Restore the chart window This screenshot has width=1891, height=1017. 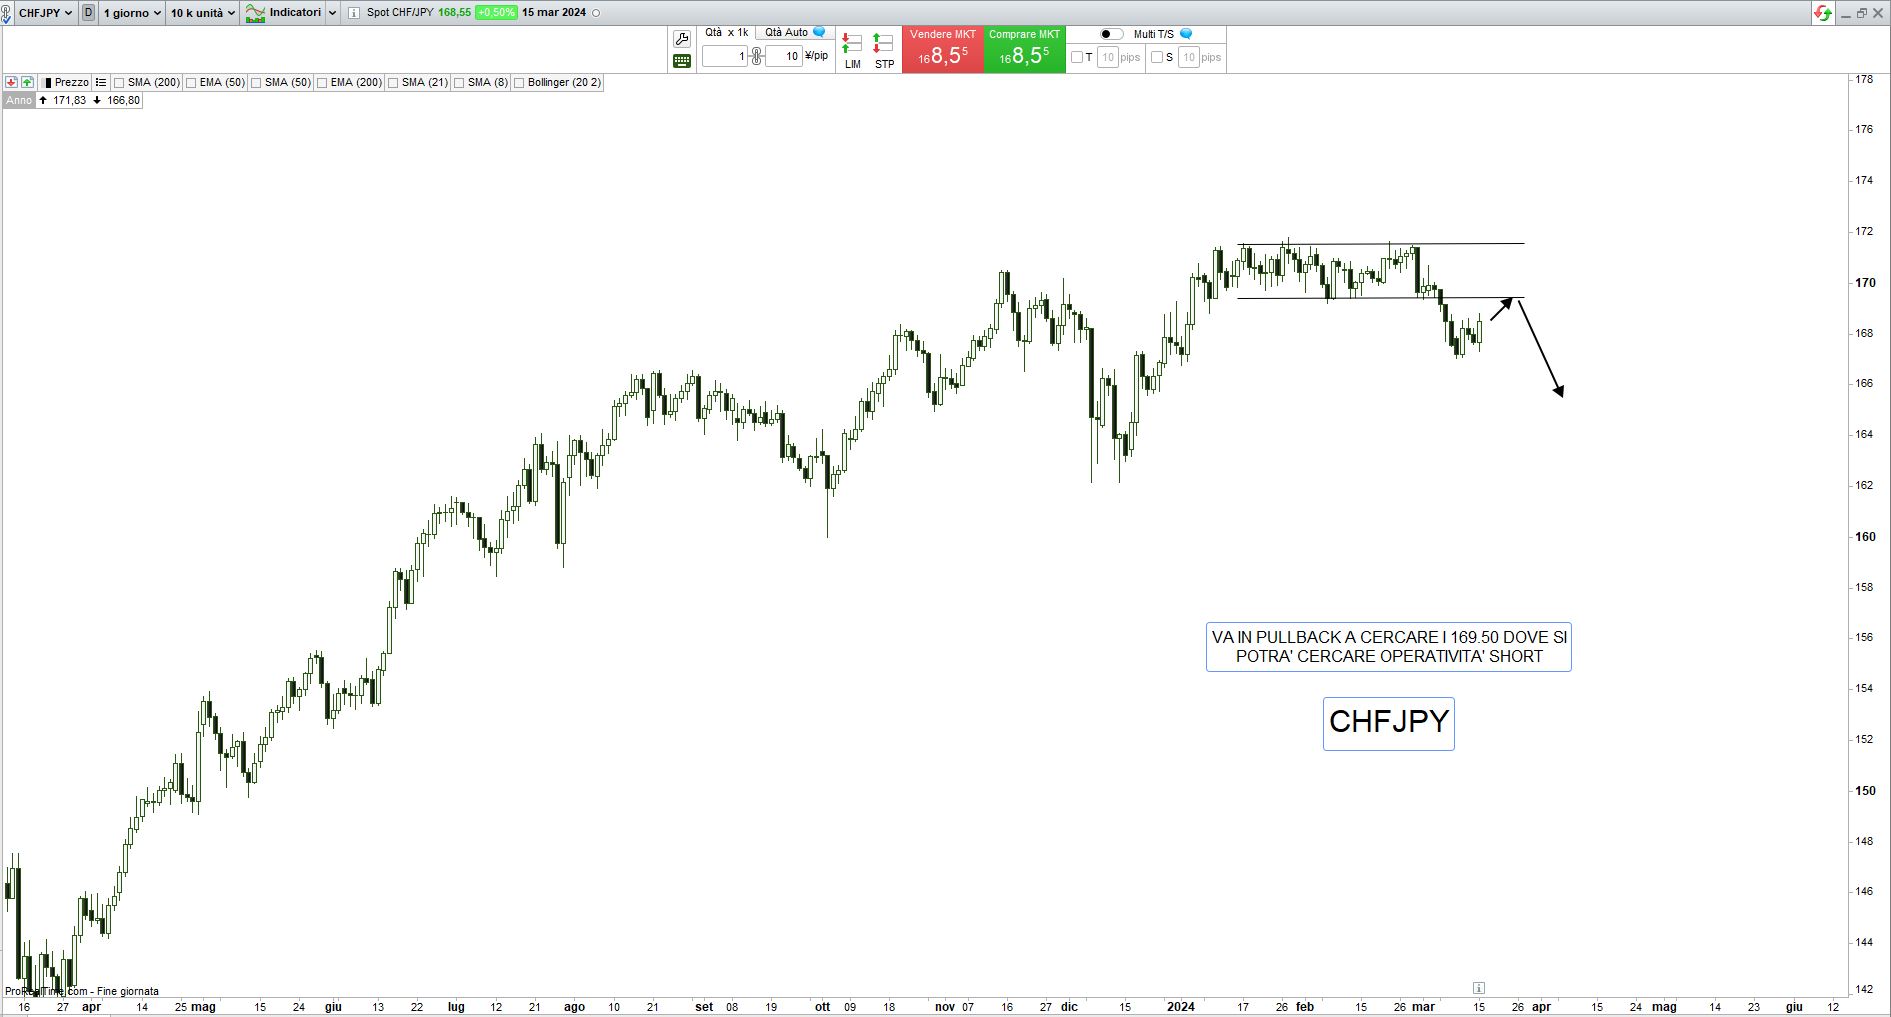(1862, 13)
